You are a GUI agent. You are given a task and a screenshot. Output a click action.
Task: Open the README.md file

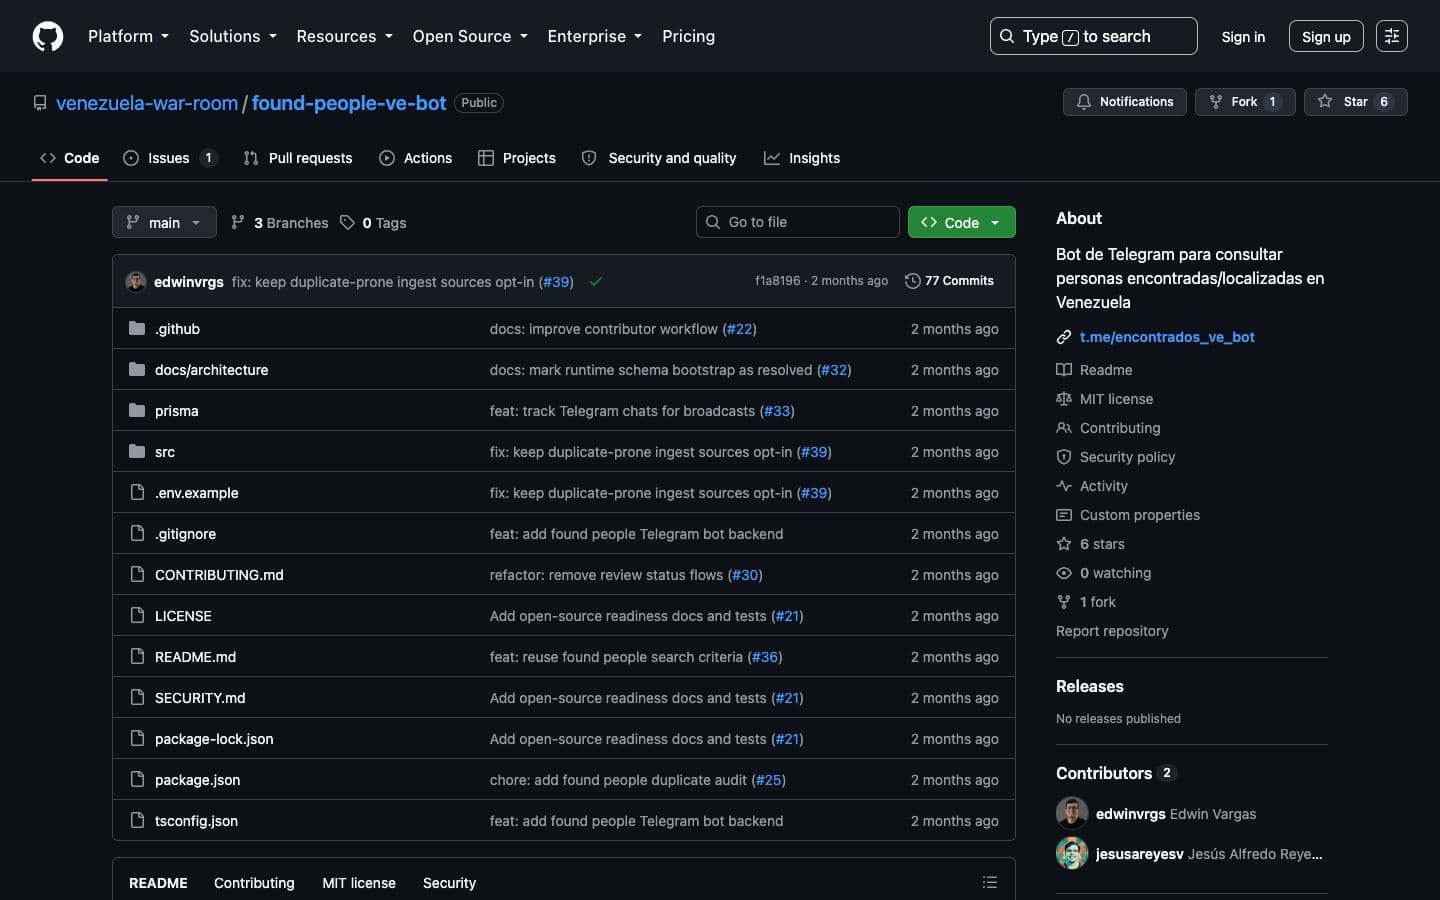195,657
